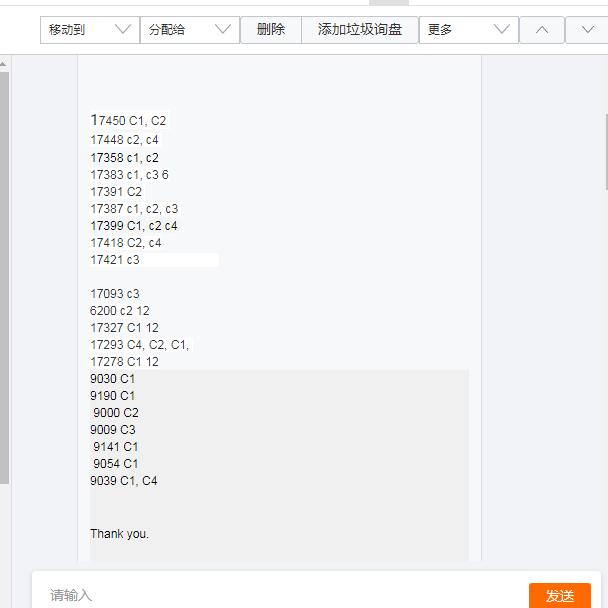
Task: Click the 删除 button
Action: point(271,30)
